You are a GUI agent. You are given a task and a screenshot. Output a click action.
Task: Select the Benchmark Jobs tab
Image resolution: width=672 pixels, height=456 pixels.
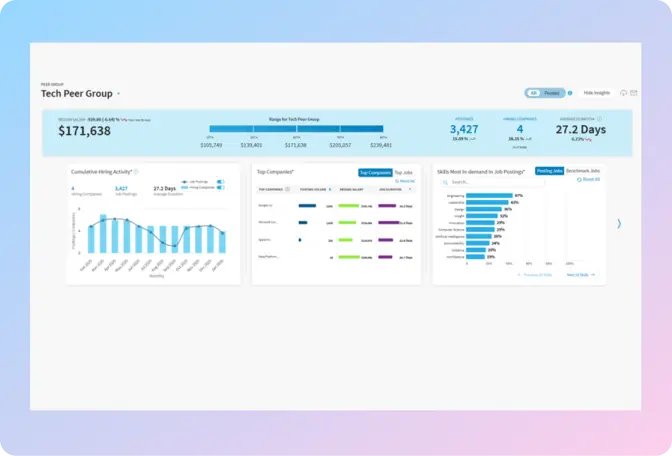pos(583,171)
